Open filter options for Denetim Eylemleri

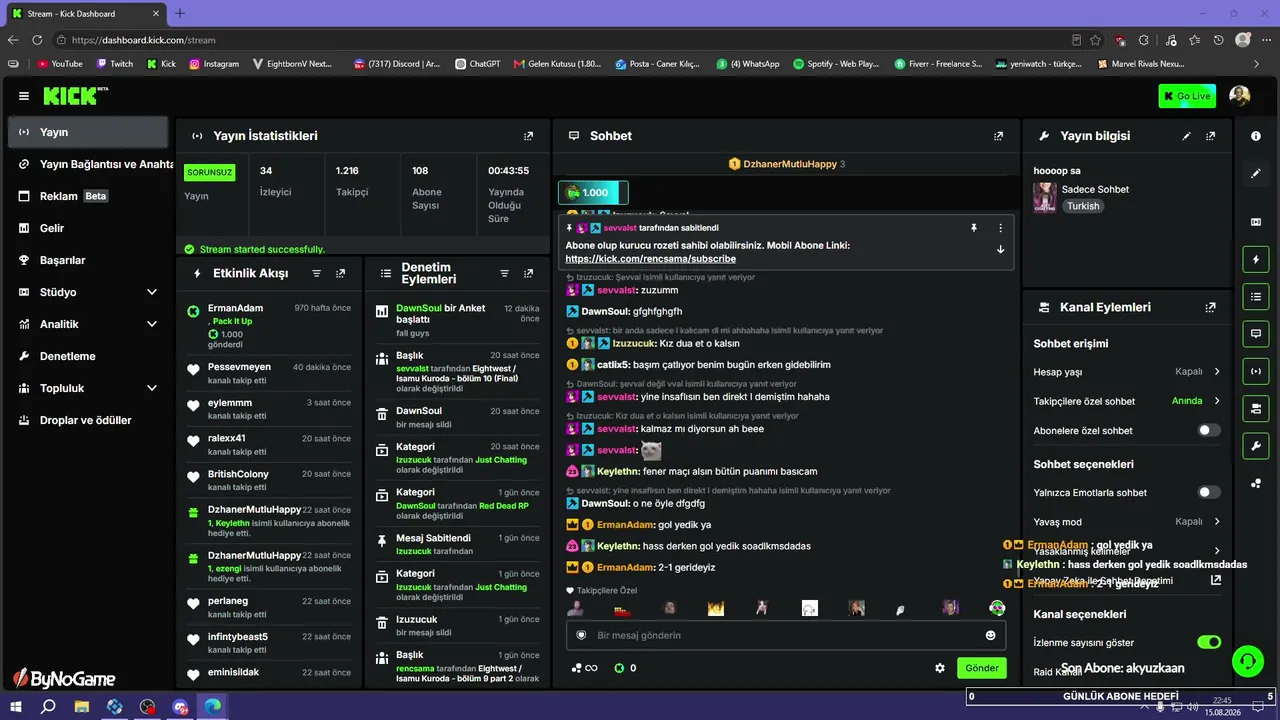505,273
